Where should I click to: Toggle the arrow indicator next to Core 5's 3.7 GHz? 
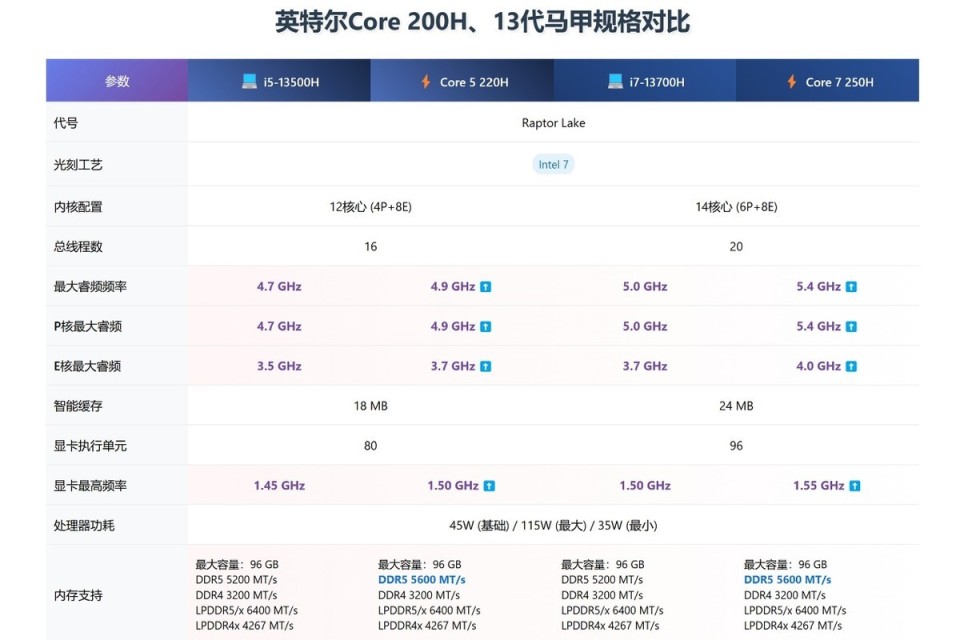tap(485, 366)
